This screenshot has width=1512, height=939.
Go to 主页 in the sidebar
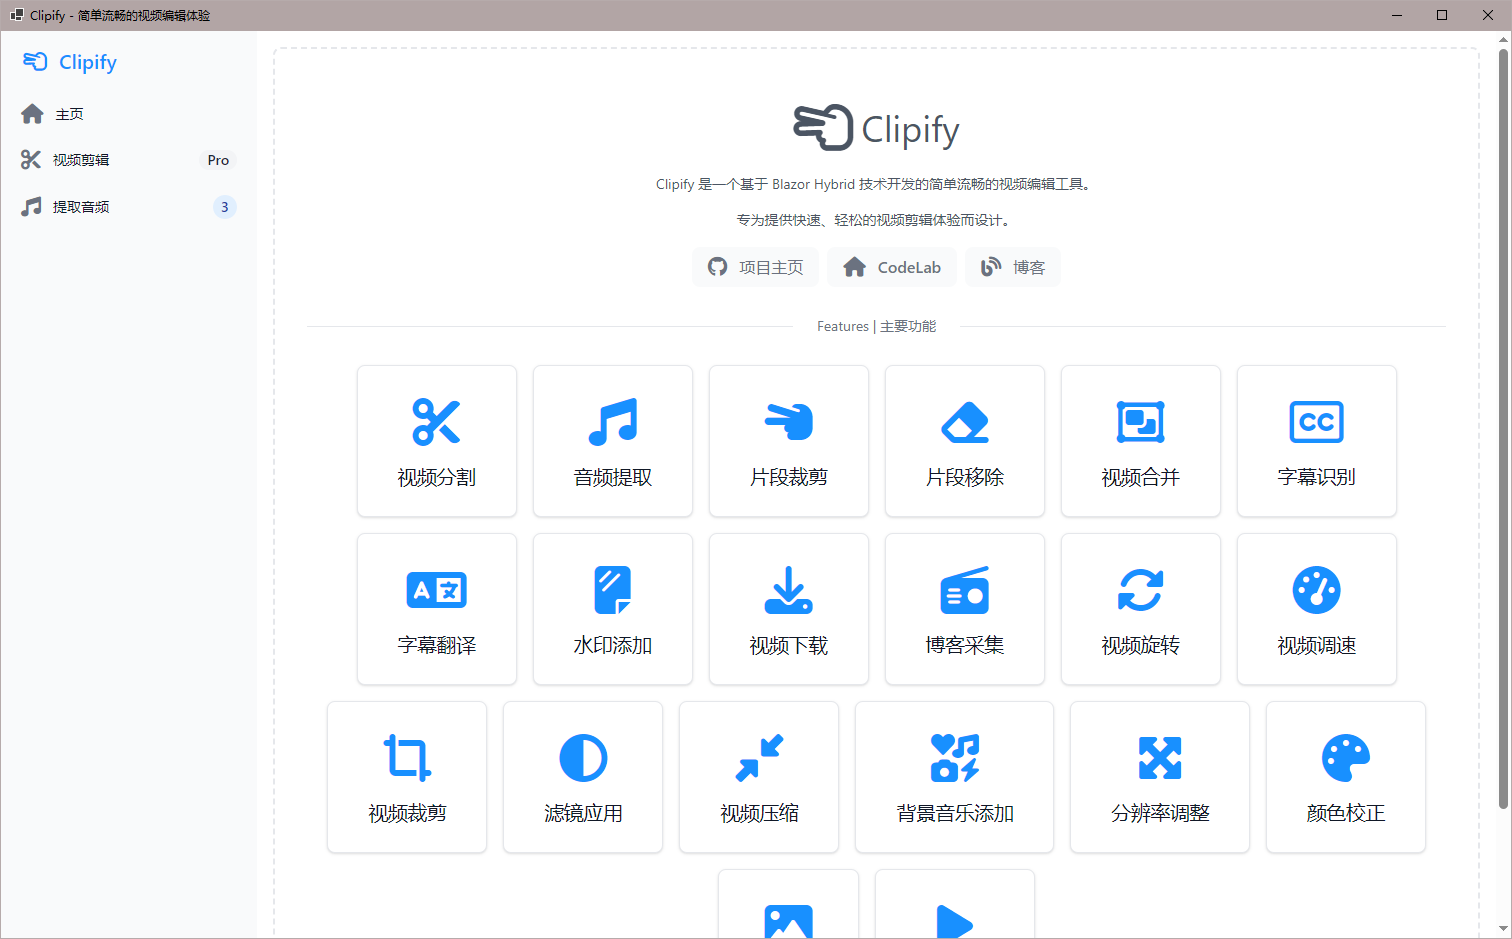(69, 114)
